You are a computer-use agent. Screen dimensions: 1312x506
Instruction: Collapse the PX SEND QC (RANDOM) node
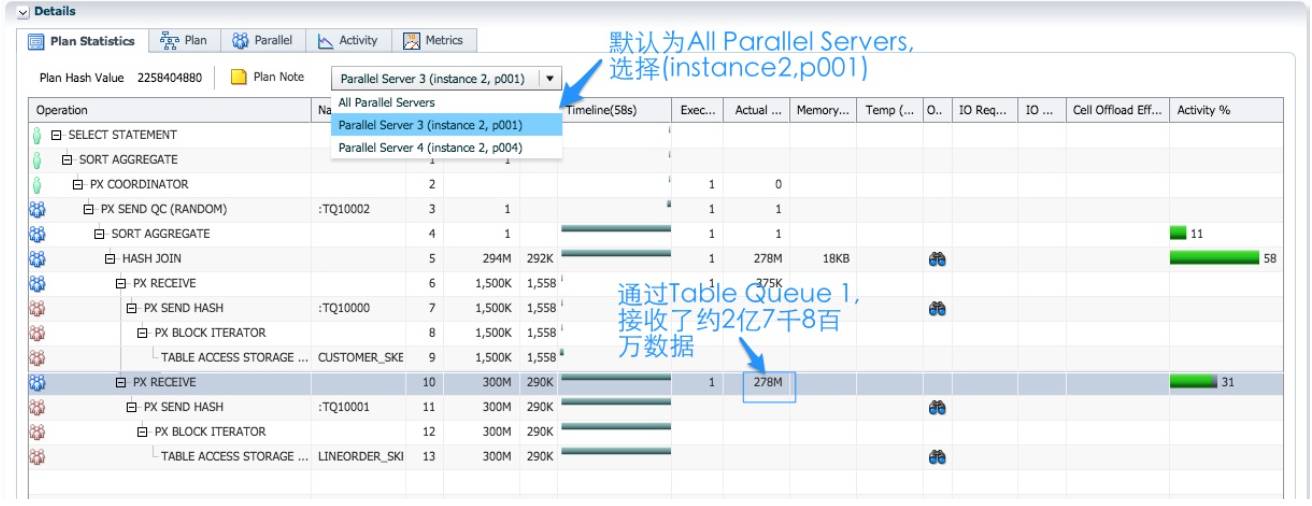(x=90, y=209)
